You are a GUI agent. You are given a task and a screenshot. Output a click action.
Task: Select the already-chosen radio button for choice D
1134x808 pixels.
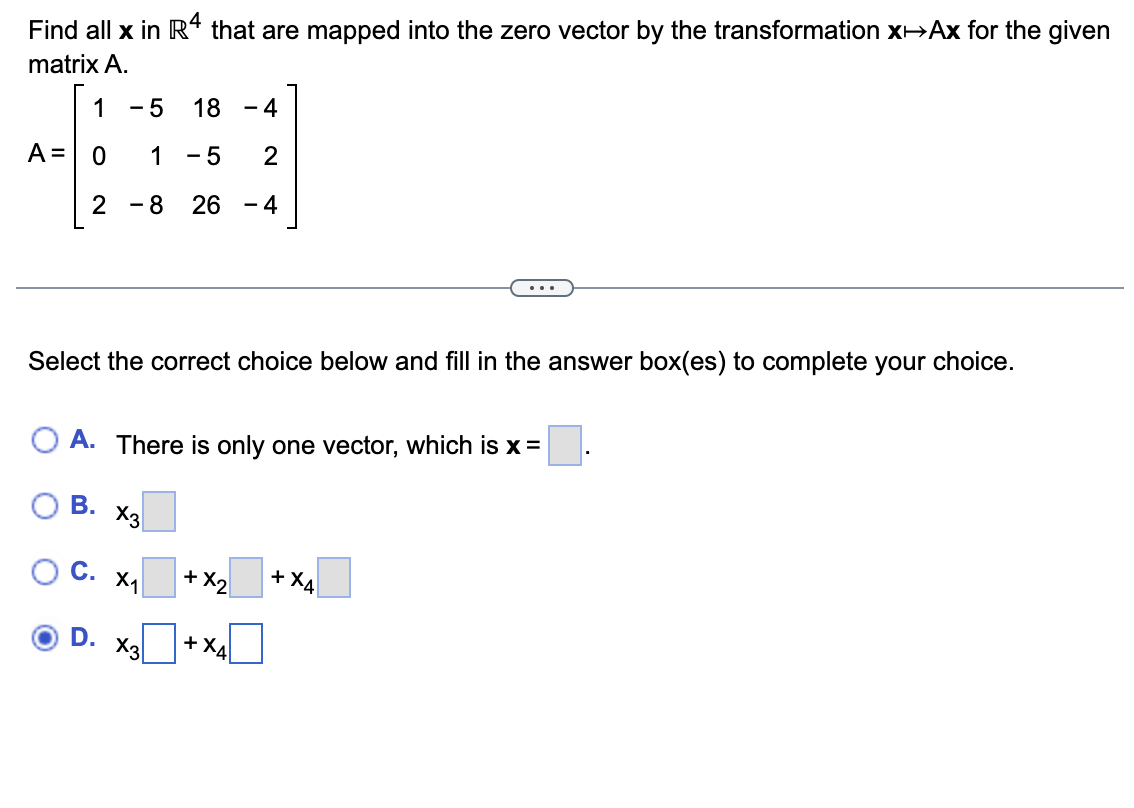tap(44, 640)
